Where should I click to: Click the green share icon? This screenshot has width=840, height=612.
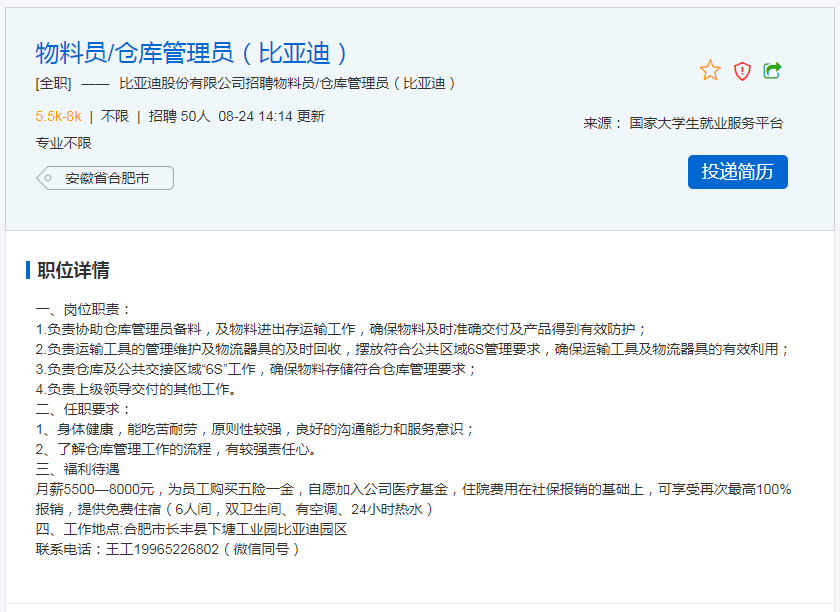(772, 70)
